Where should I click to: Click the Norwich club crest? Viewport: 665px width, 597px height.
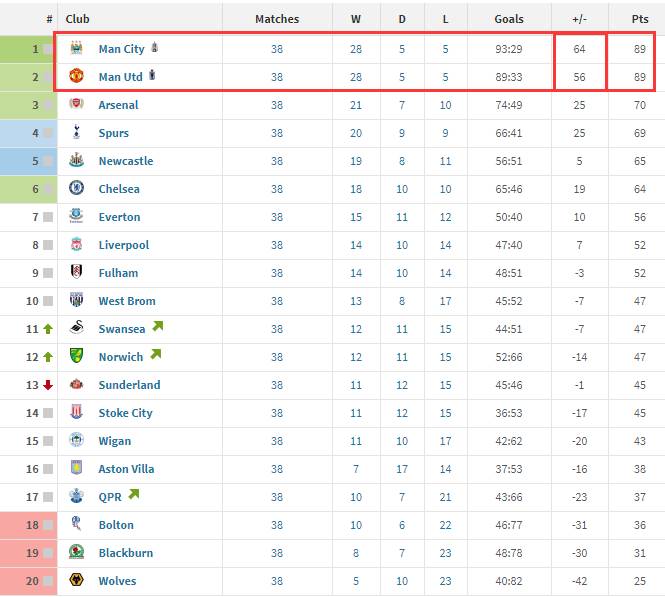(x=76, y=356)
